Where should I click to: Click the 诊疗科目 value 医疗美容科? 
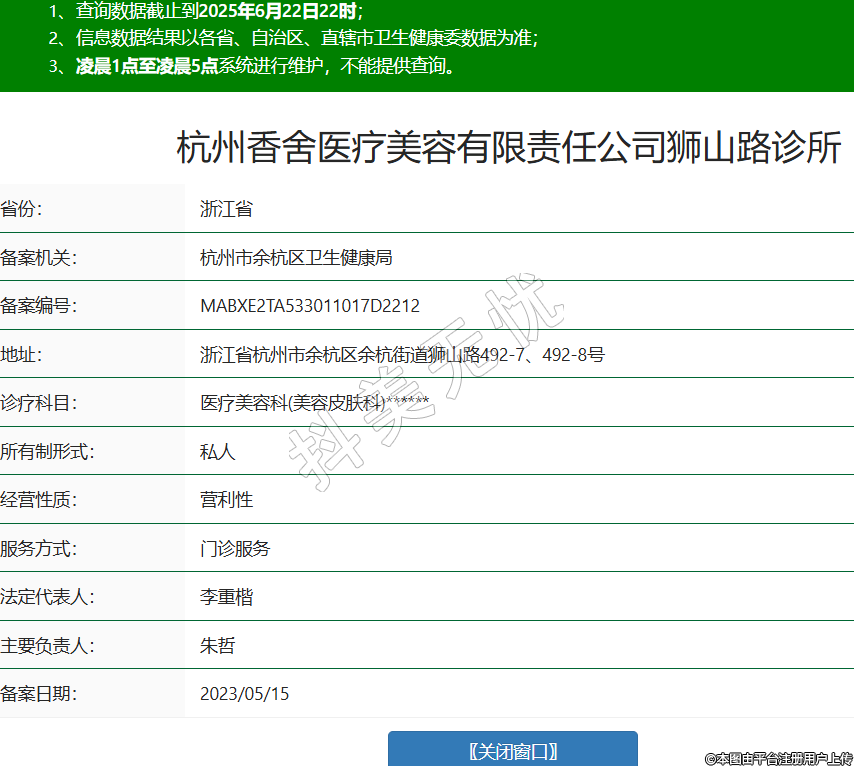click(314, 403)
